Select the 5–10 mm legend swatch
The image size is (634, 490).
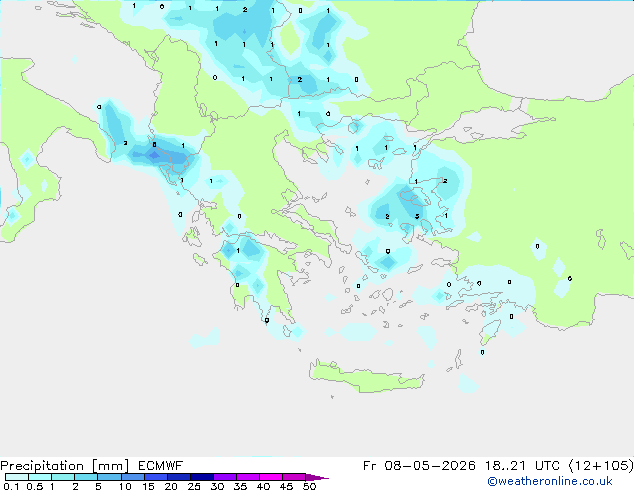click(x=109, y=477)
